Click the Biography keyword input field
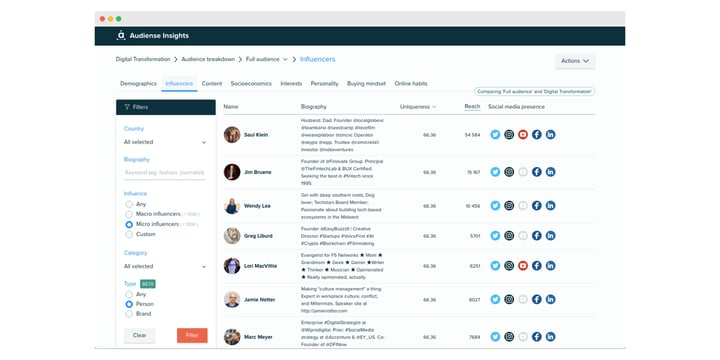The image size is (720, 360). pos(164,173)
